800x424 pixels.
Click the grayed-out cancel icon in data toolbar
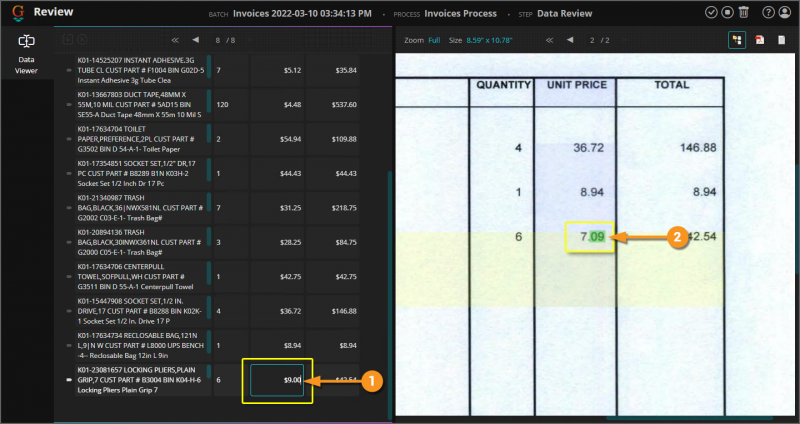pyautogui.click(x=82, y=39)
